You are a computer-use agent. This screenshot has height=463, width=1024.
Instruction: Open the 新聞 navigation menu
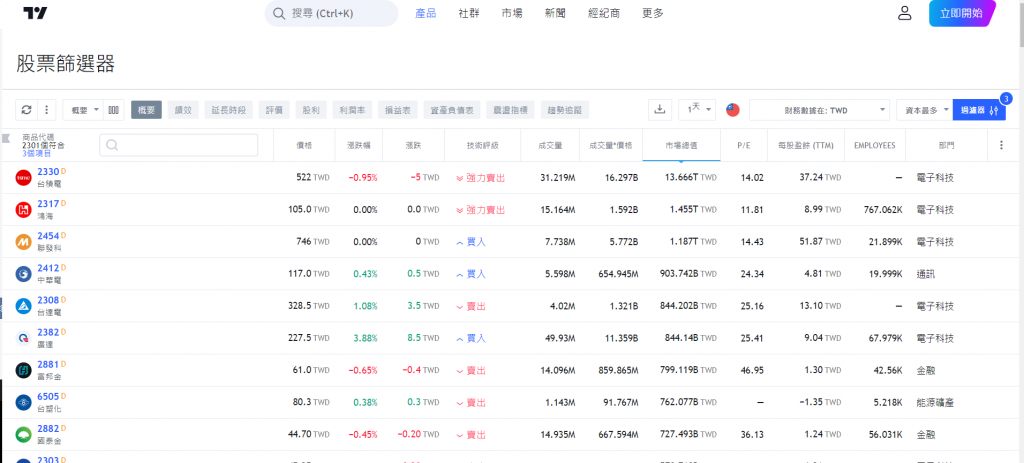(555, 13)
